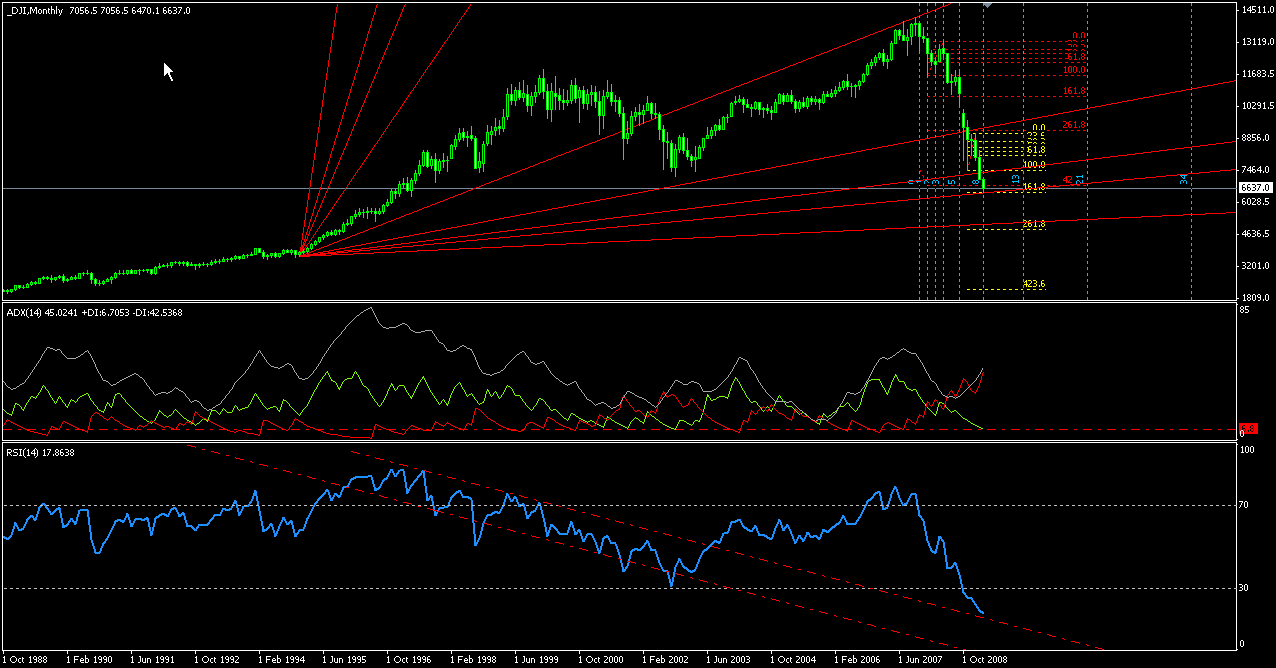Image resolution: width=1276 pixels, height=668 pixels.
Task: Click the red Fibonacci 0.0 level label
Action: (1079, 35)
